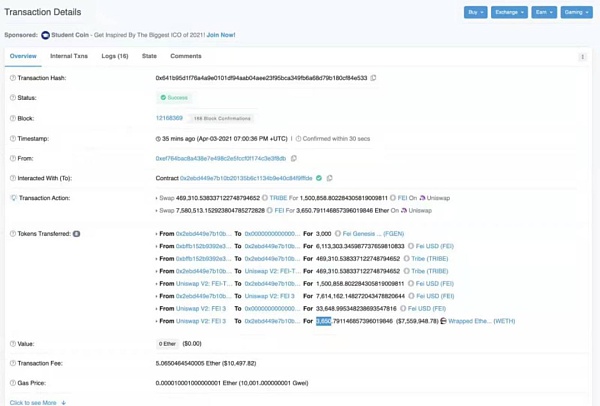This screenshot has height=406, width=600.
Task: Copy the From address using copy icon
Action: [293, 158]
